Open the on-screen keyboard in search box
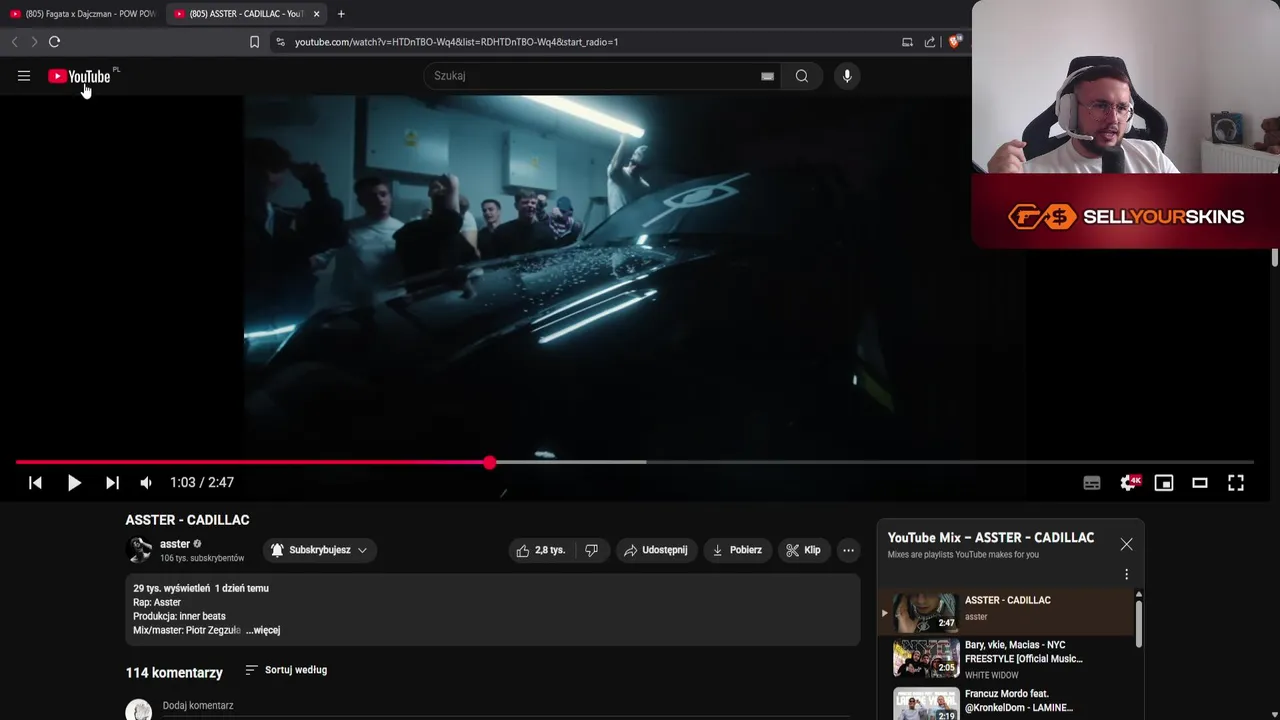The image size is (1280, 720). point(767,76)
